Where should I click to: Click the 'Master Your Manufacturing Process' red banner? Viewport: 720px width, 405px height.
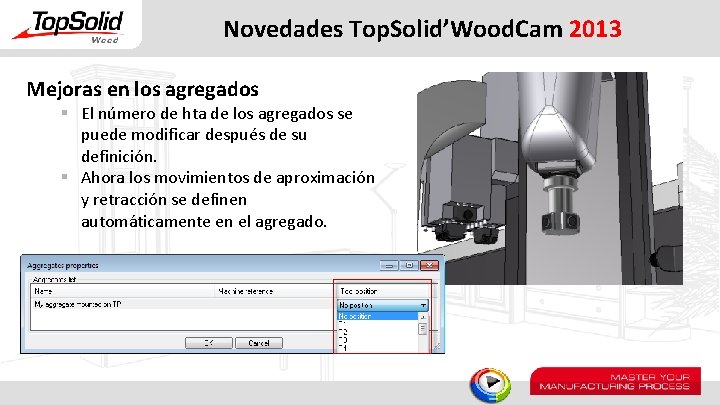click(x=615, y=381)
